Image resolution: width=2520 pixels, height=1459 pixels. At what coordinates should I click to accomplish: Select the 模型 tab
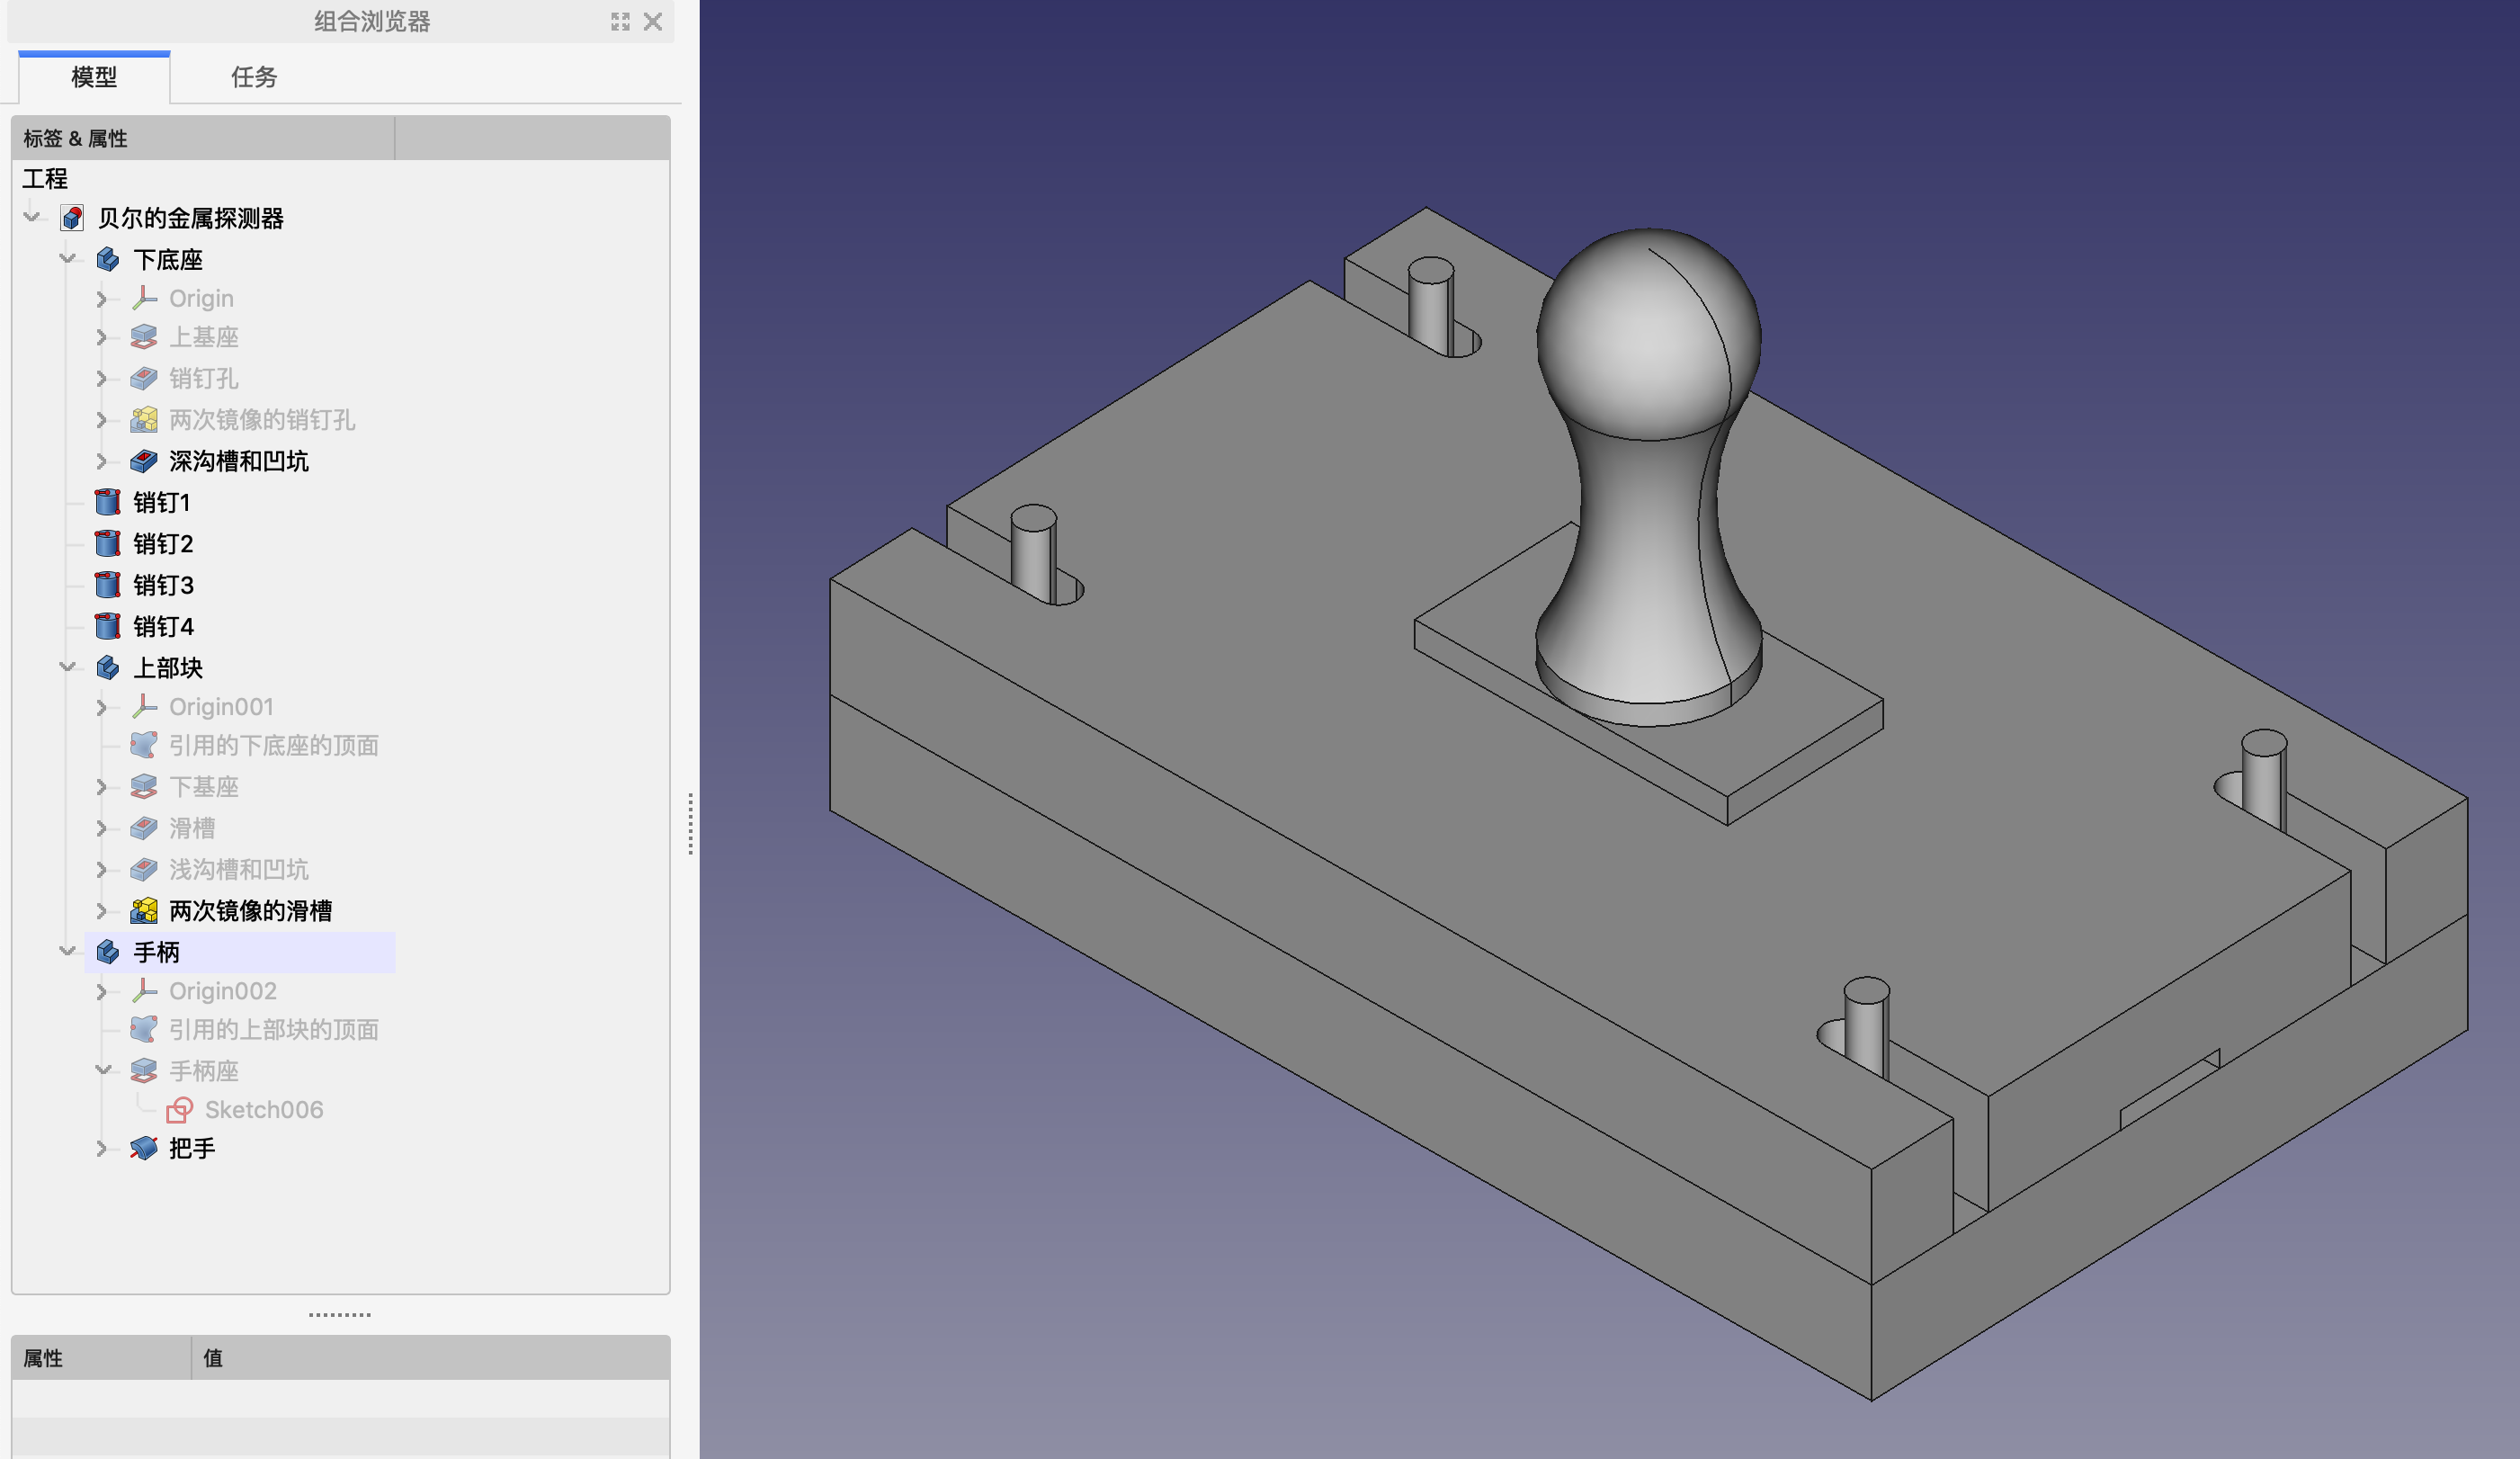[94, 75]
